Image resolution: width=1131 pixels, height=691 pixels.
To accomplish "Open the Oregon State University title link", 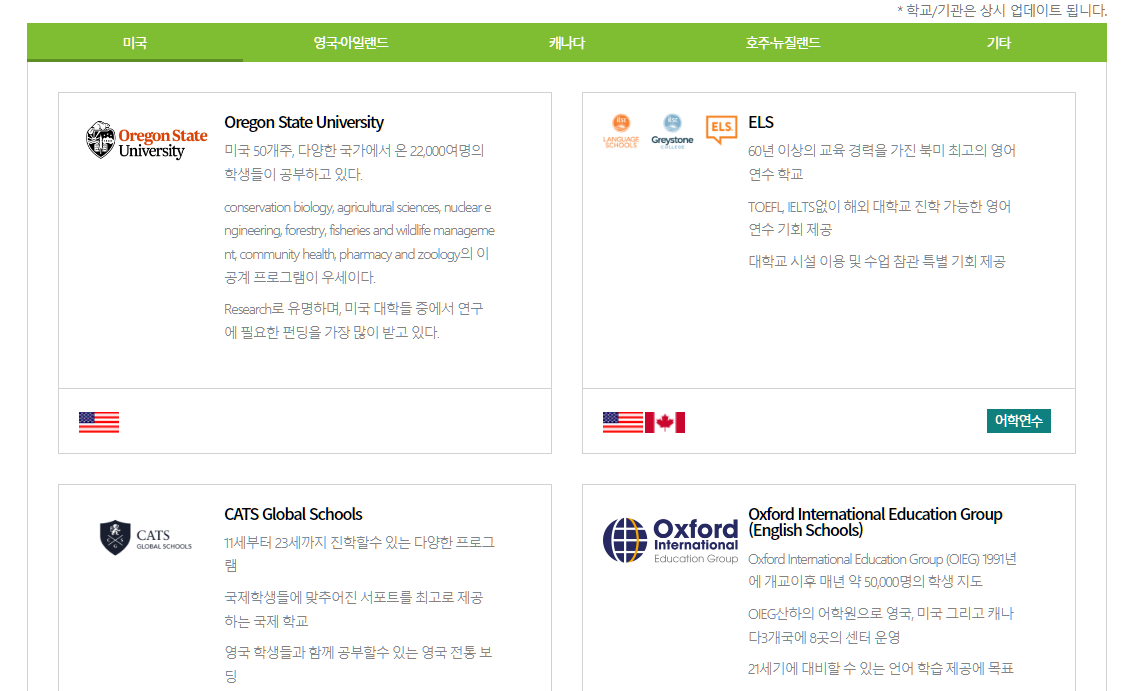I will coord(304,123).
